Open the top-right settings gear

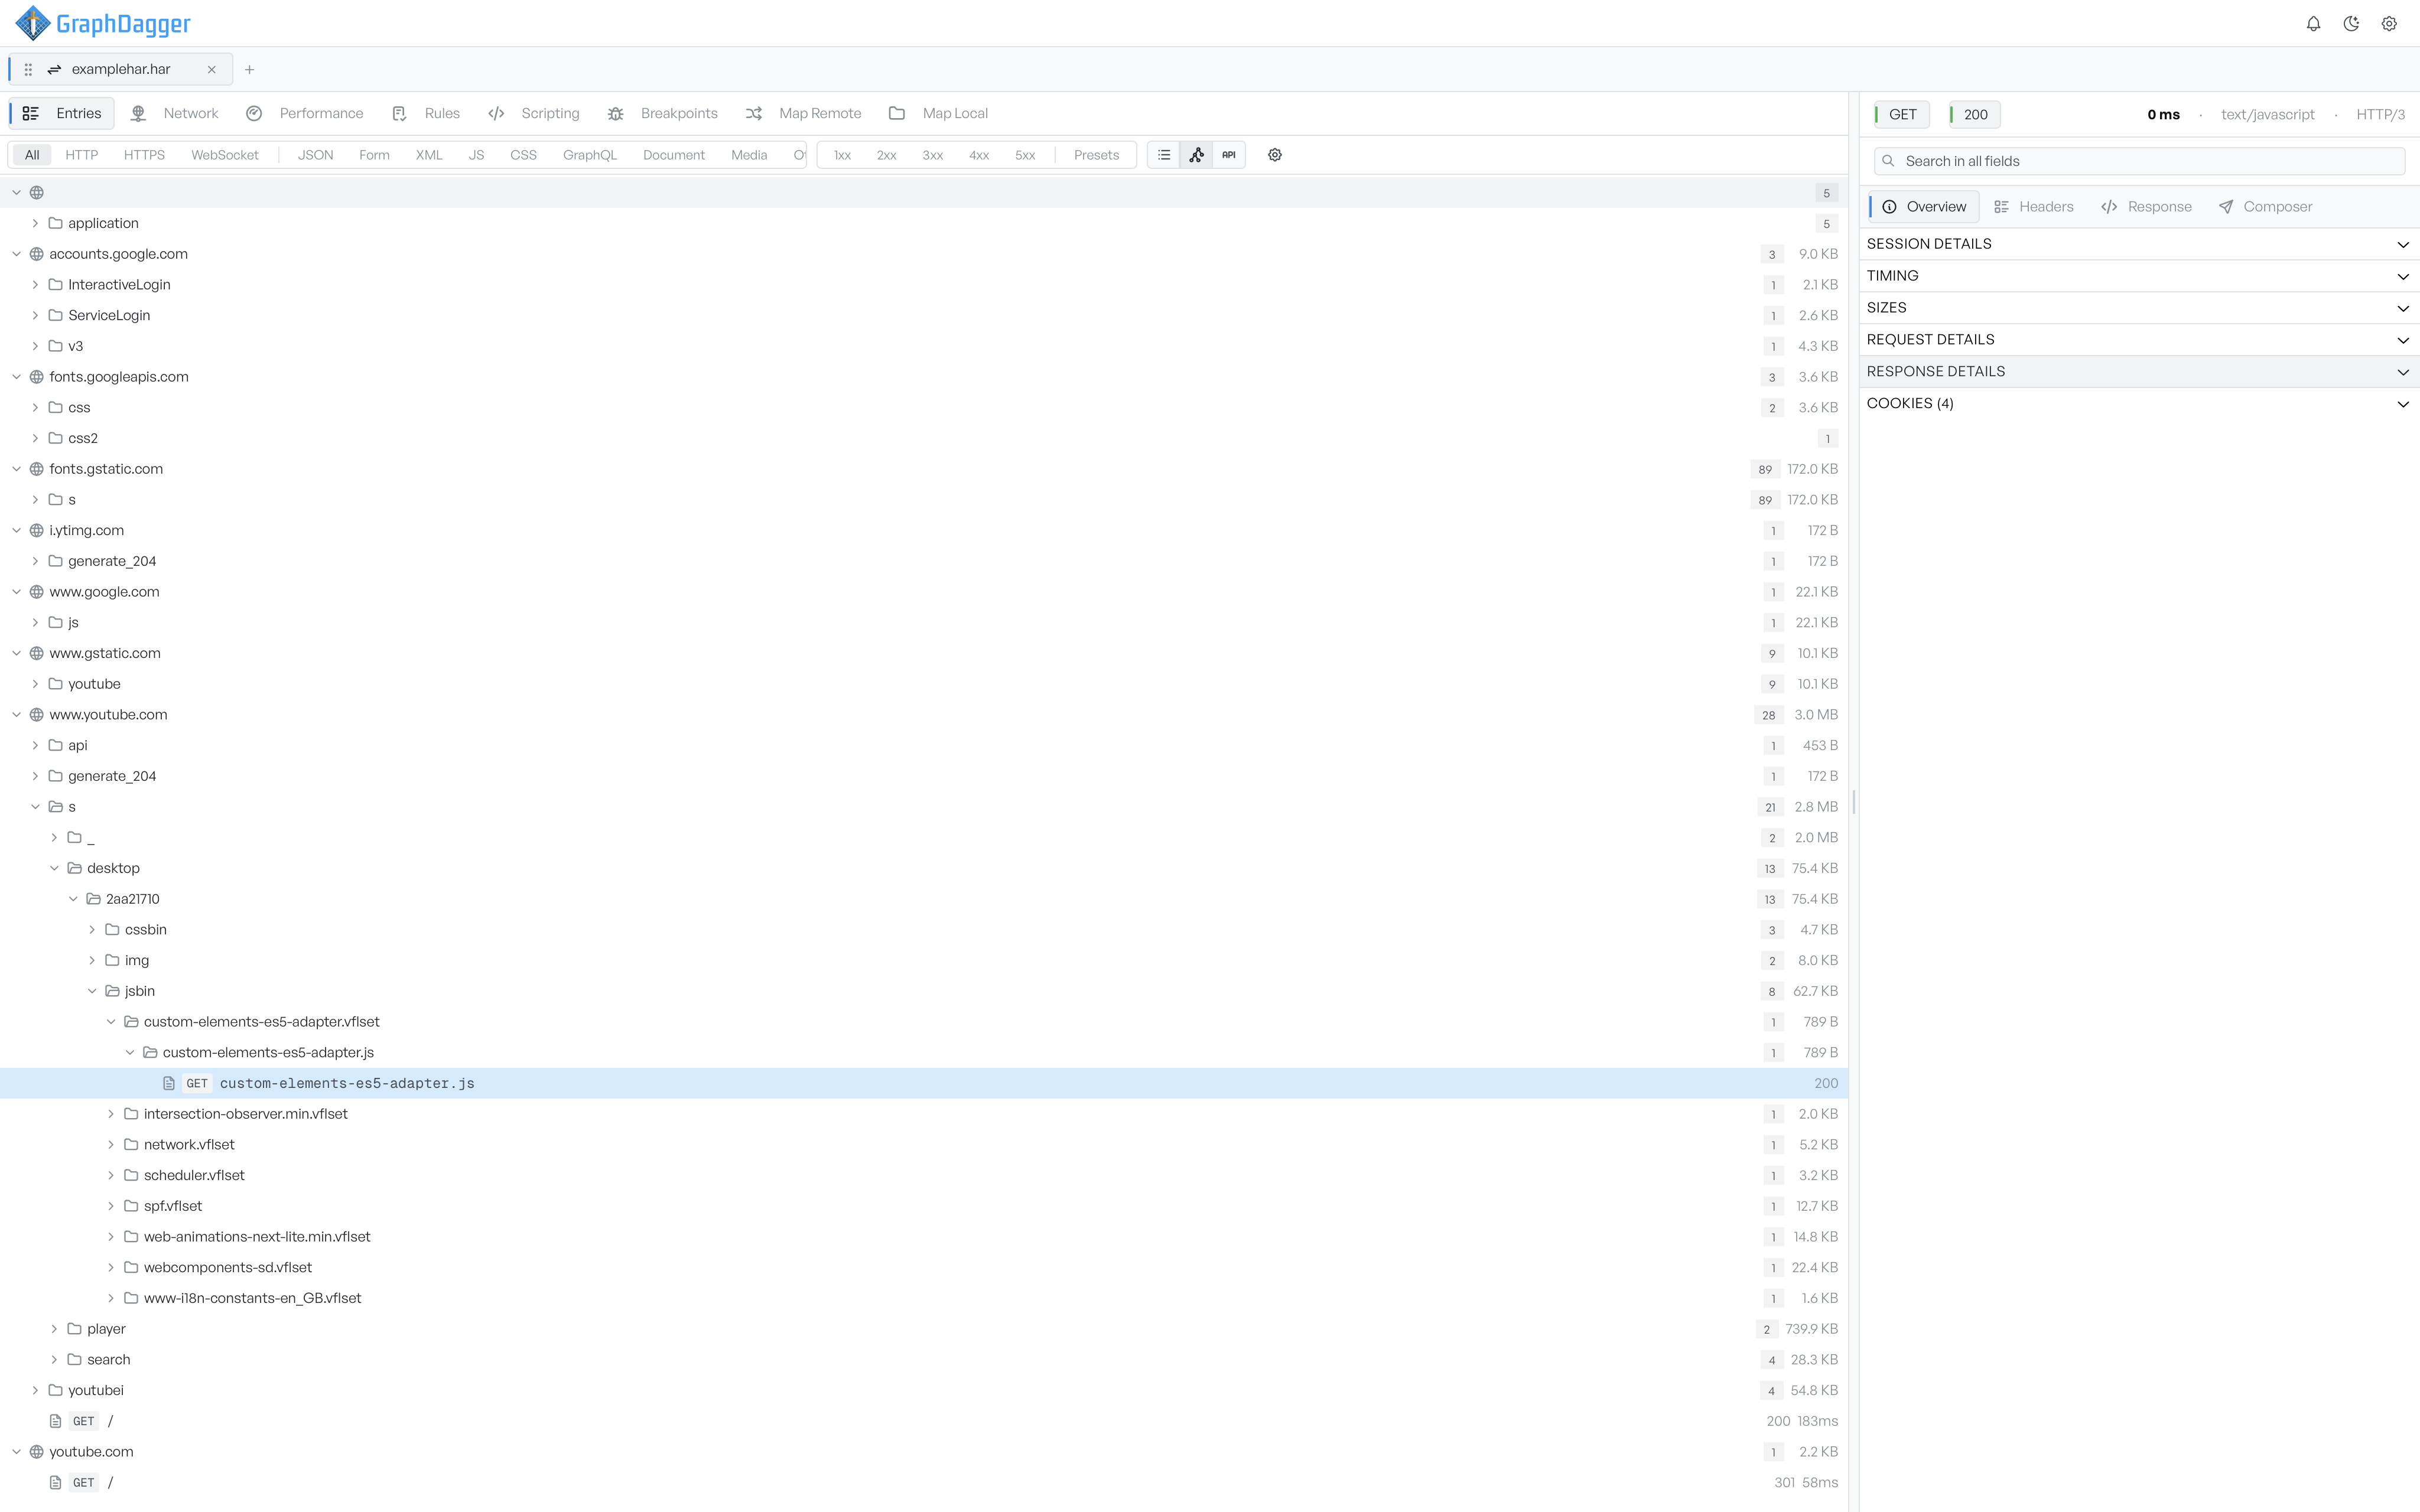pos(2389,24)
